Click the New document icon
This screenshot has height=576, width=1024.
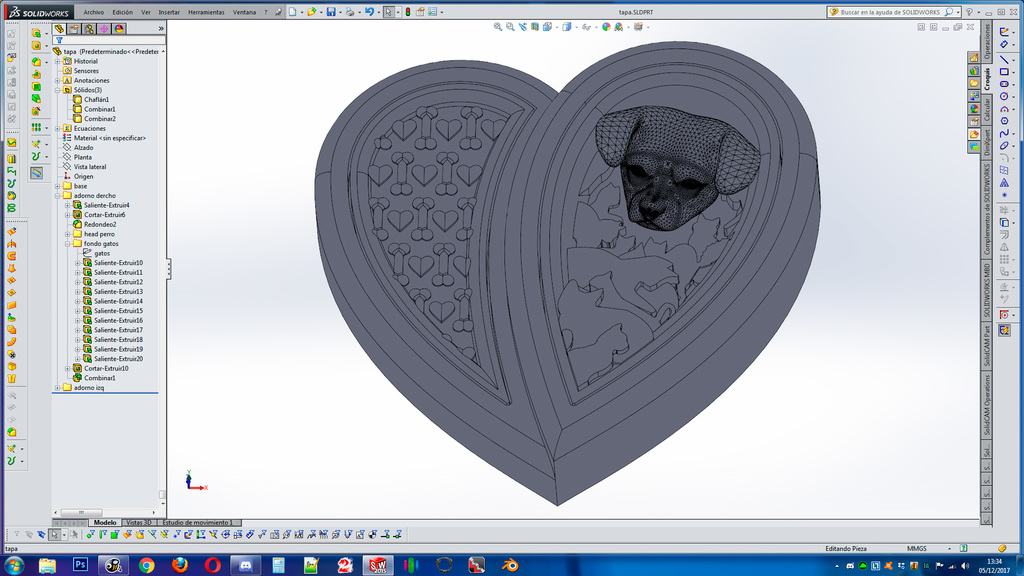tap(294, 12)
